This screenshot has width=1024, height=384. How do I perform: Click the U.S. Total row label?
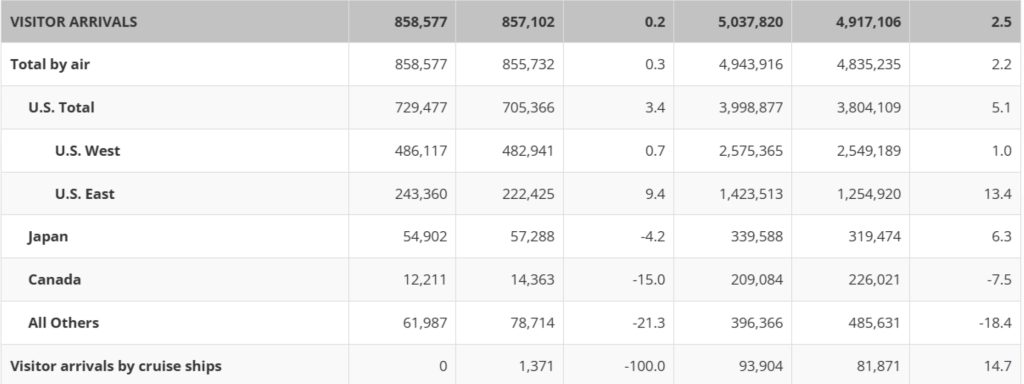[x=61, y=107]
